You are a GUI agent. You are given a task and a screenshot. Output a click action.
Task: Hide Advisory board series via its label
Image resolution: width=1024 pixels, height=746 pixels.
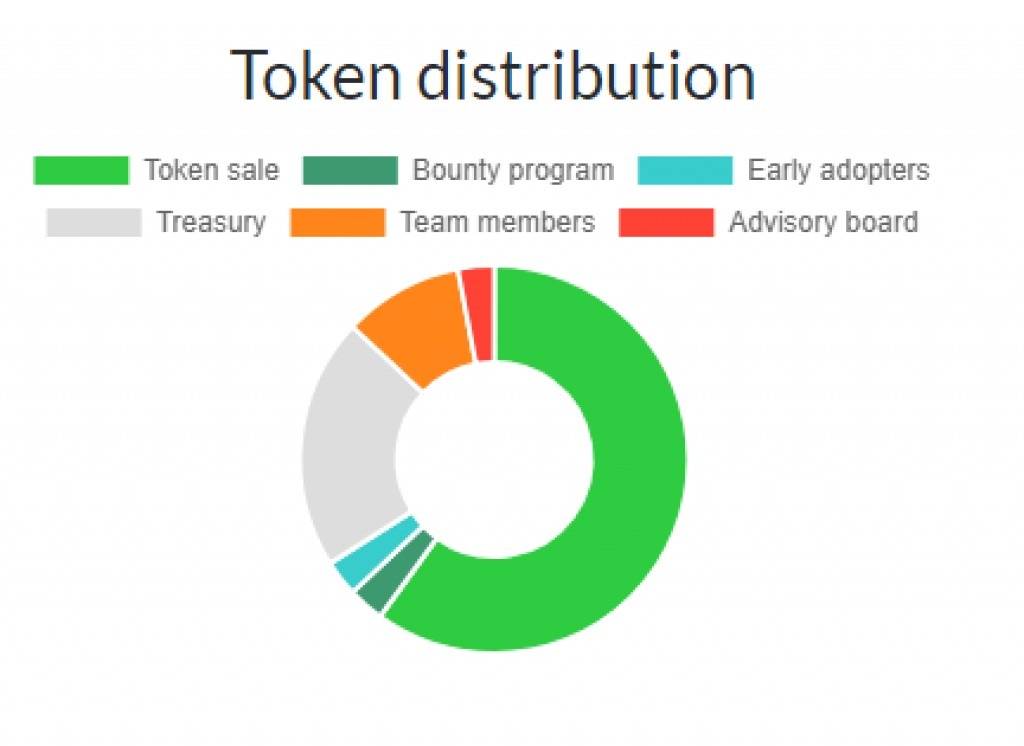824,223
